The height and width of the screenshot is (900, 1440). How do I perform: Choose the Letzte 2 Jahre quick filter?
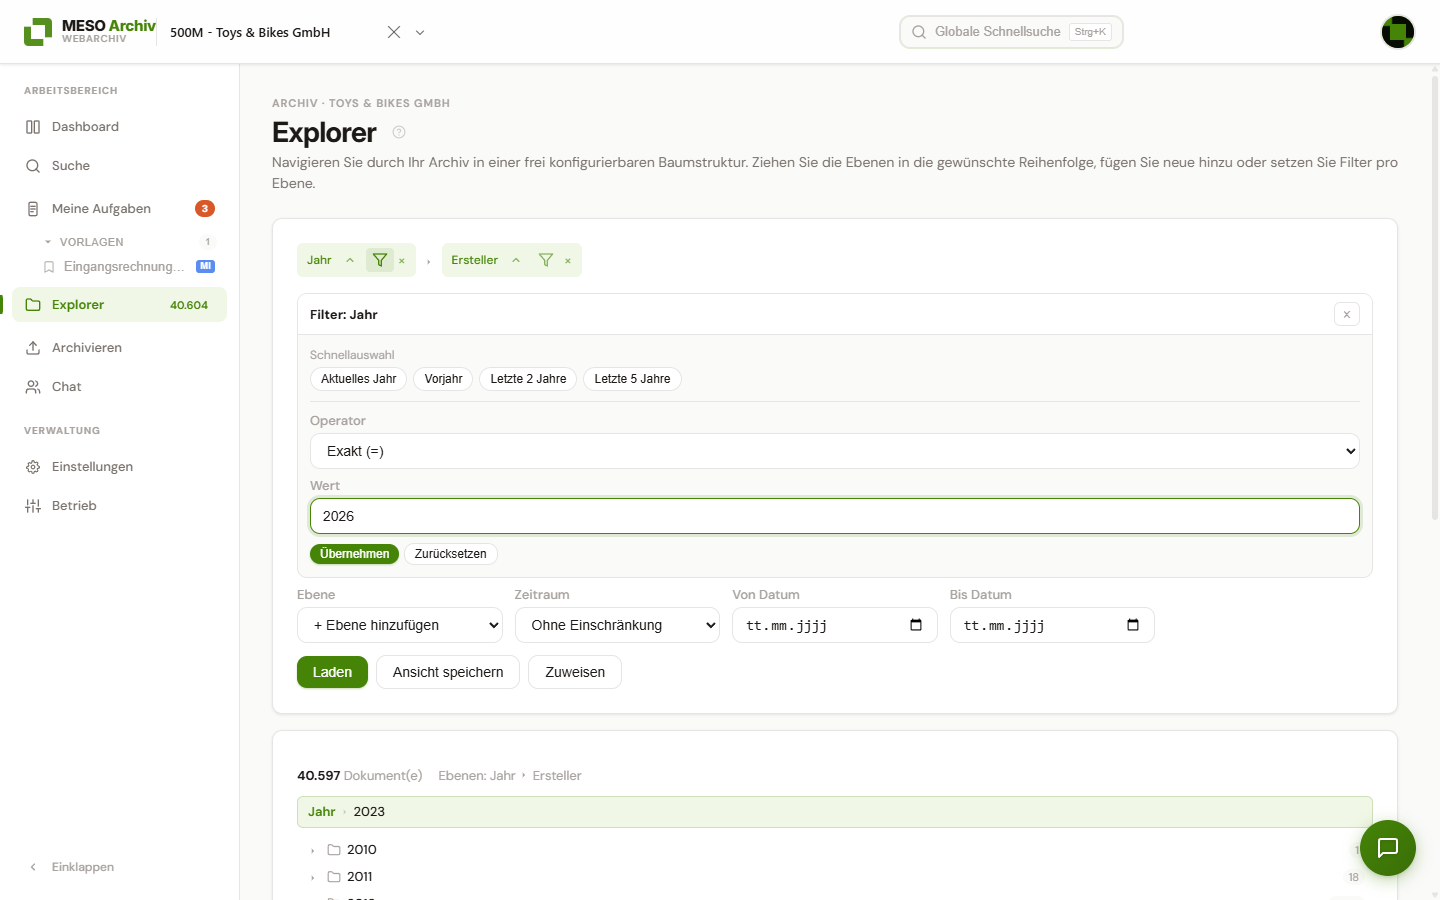(528, 379)
